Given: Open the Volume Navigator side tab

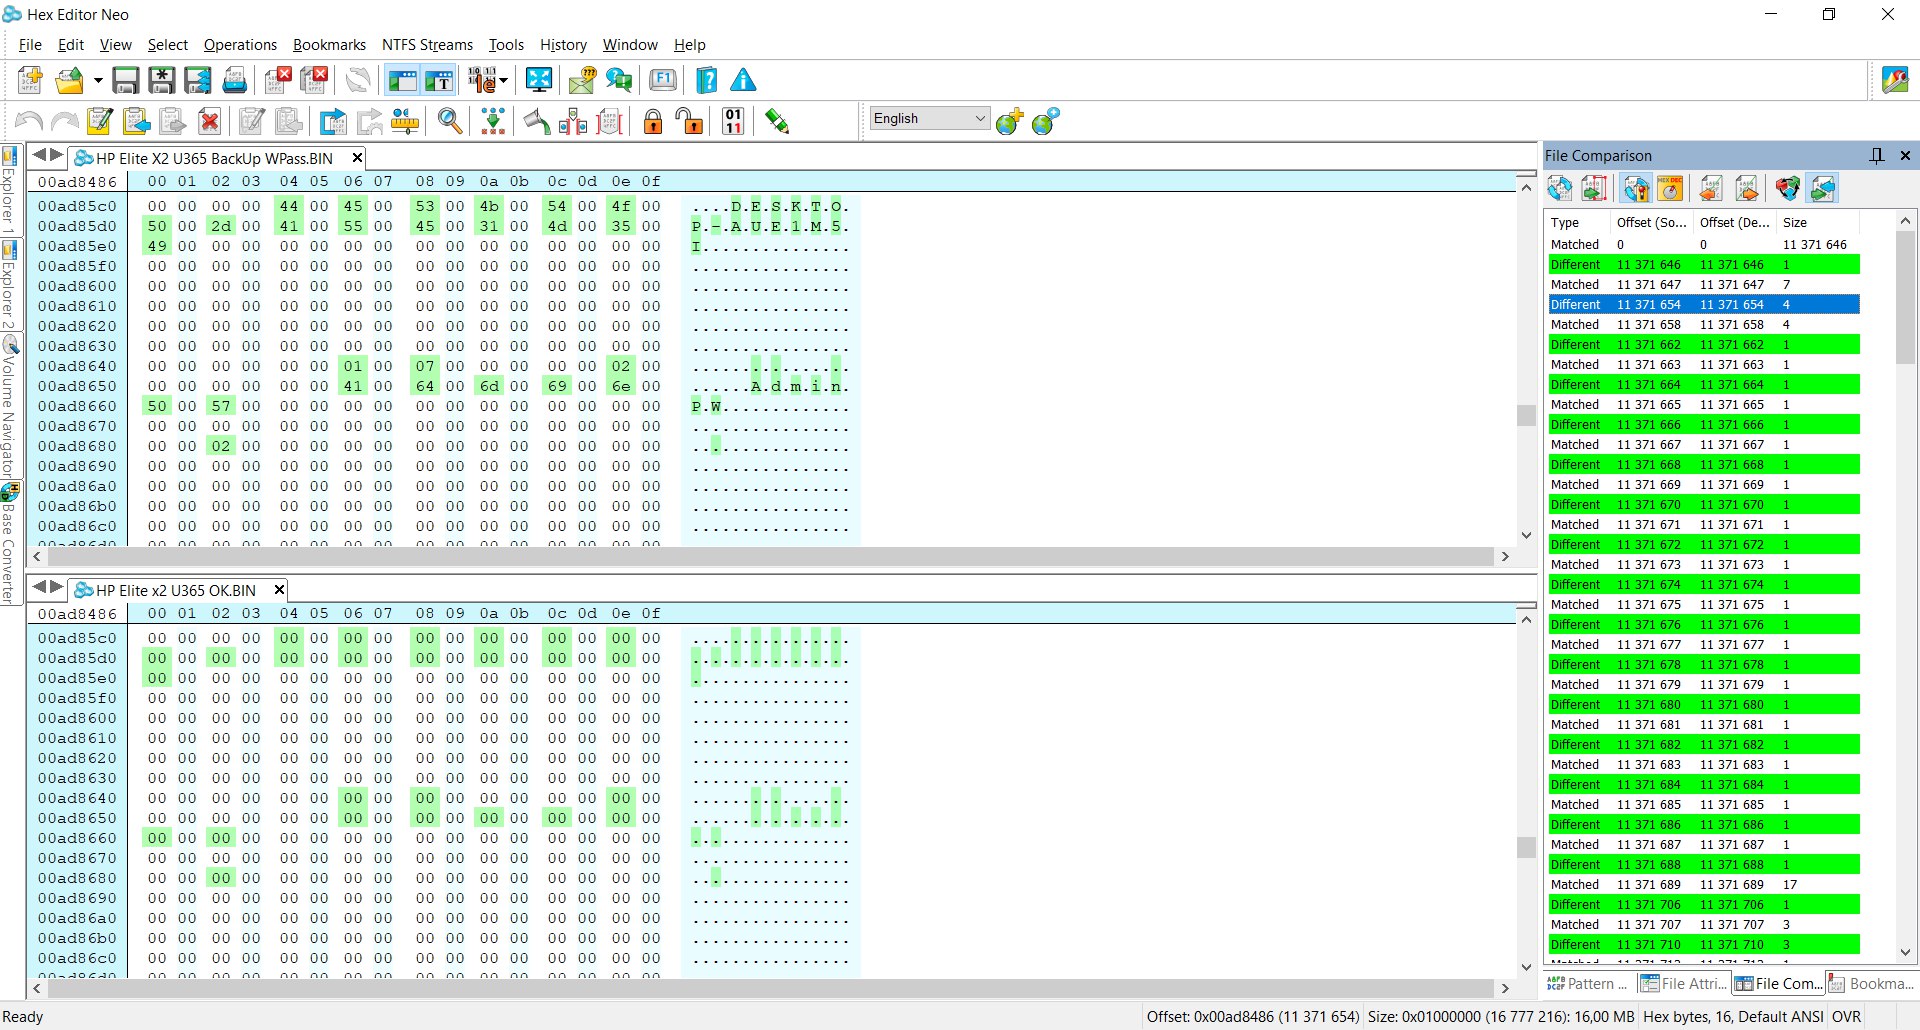Looking at the screenshot, I should pos(9,408).
